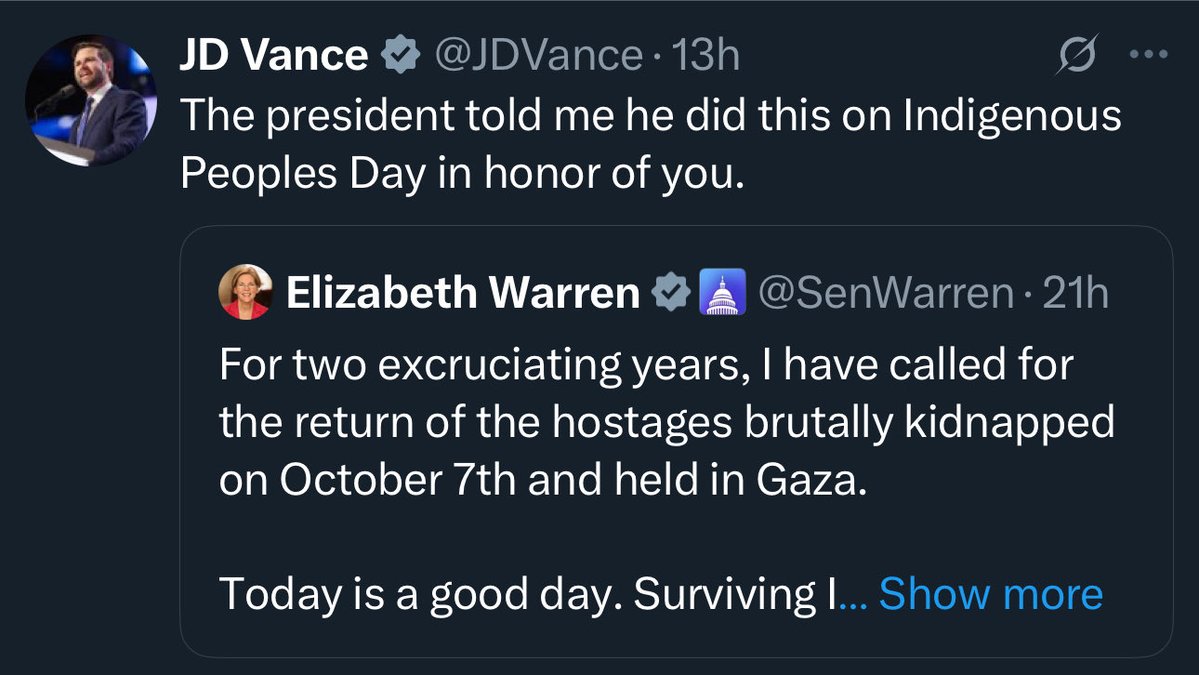
Task: Open the @SenWarren handle link
Action: [886, 293]
